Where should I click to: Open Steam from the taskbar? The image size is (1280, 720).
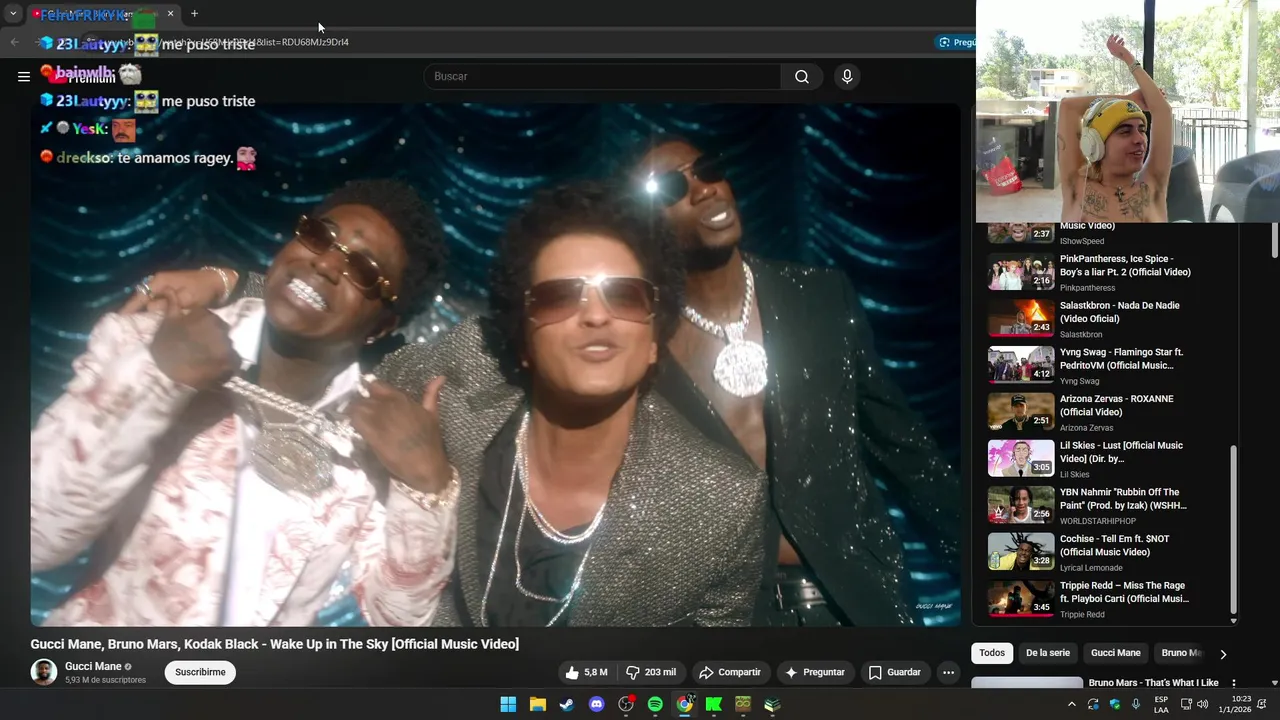coord(567,704)
